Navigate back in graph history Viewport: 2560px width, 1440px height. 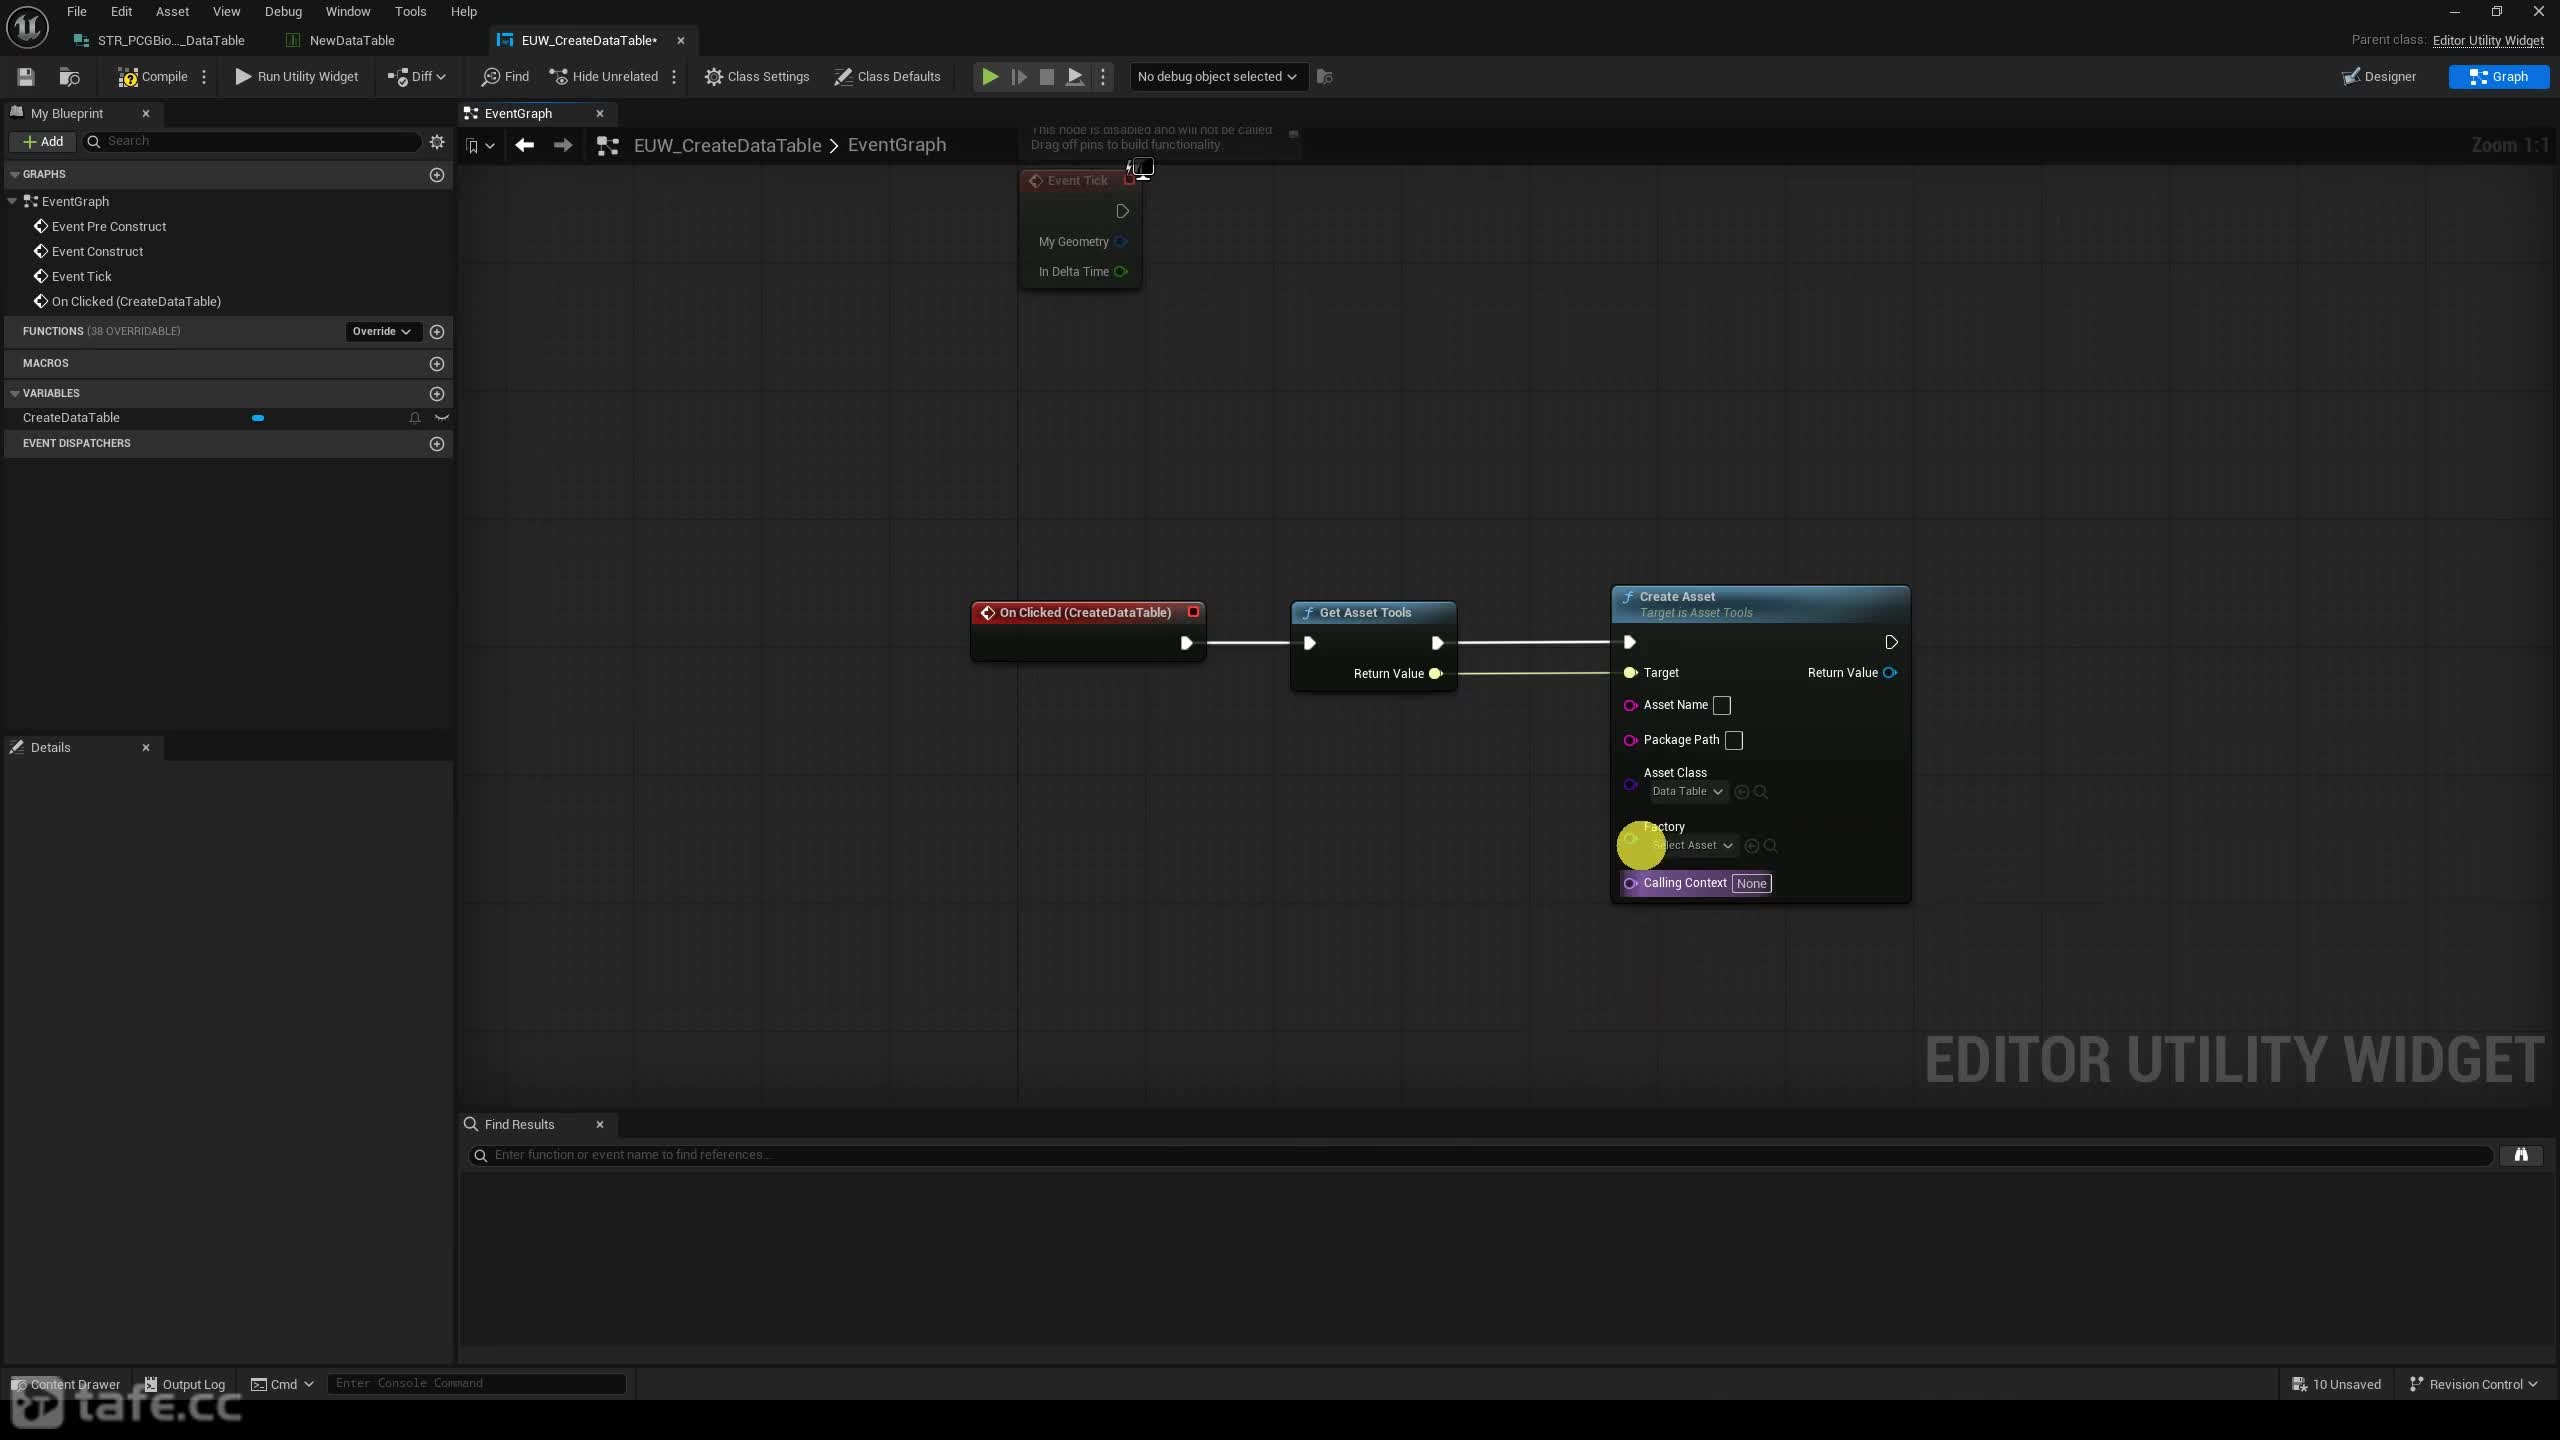[524, 146]
